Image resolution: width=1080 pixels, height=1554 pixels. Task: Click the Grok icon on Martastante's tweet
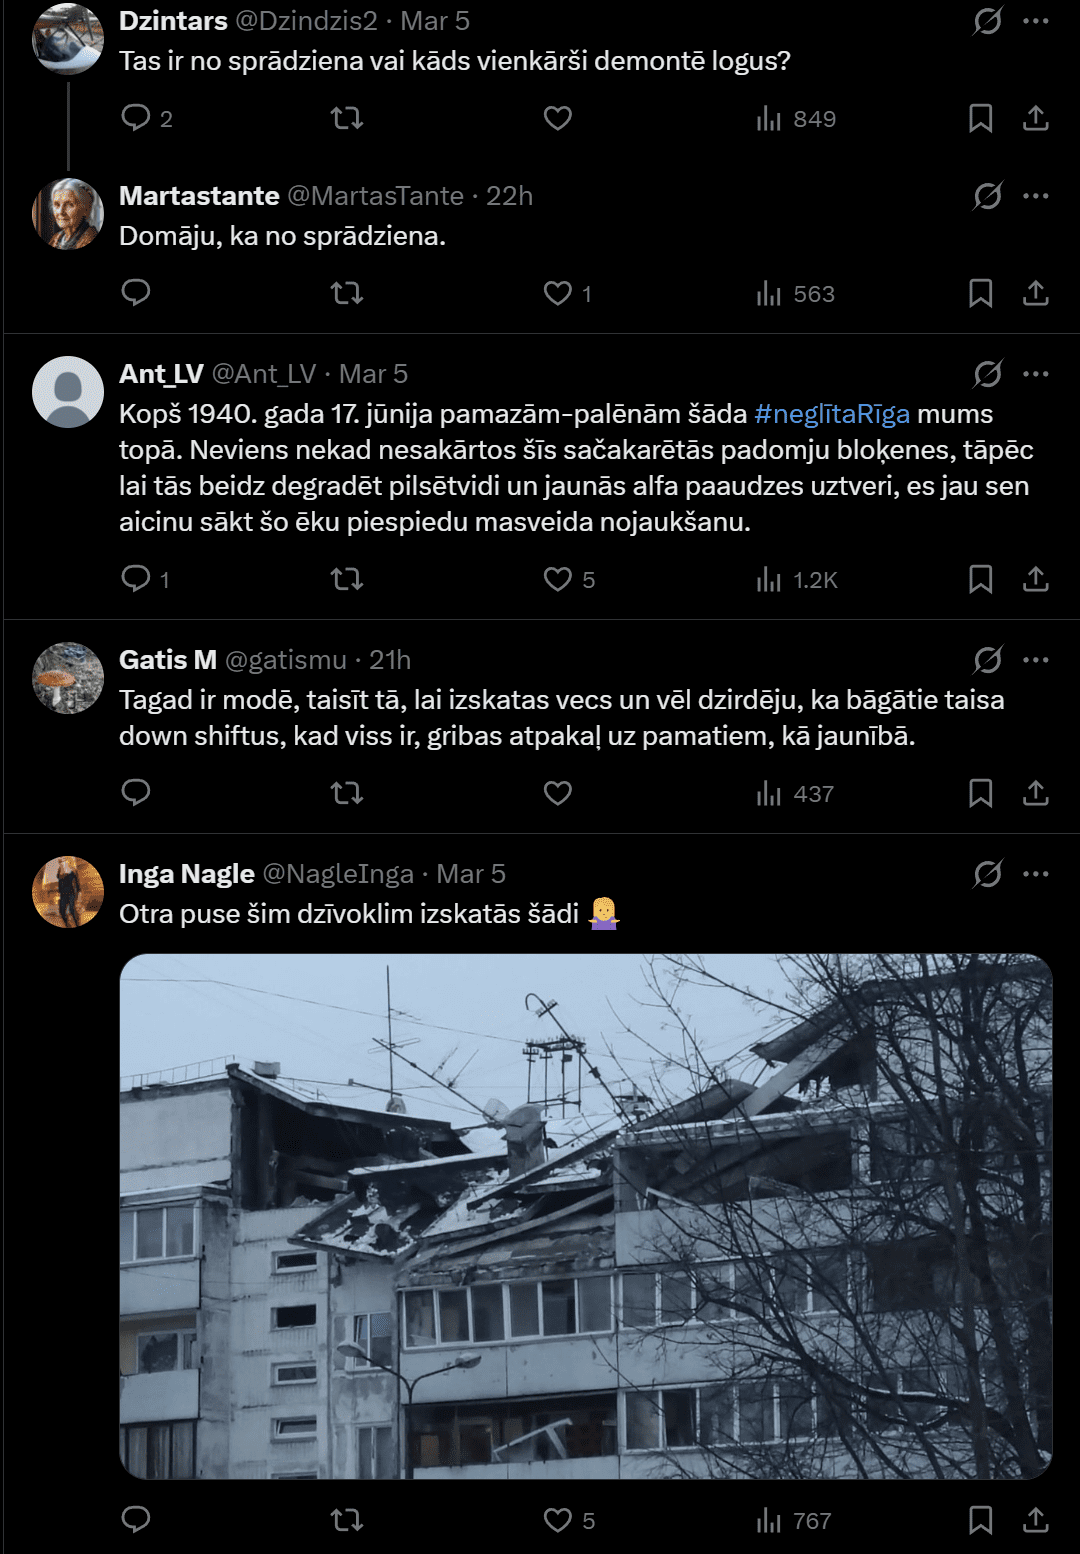point(987,196)
